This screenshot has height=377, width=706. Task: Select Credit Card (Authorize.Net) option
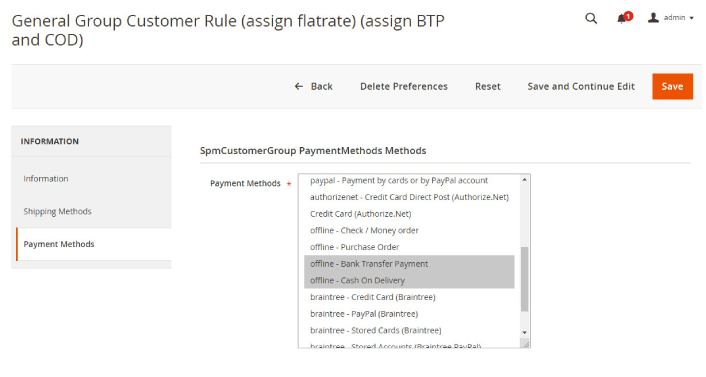coord(409,214)
